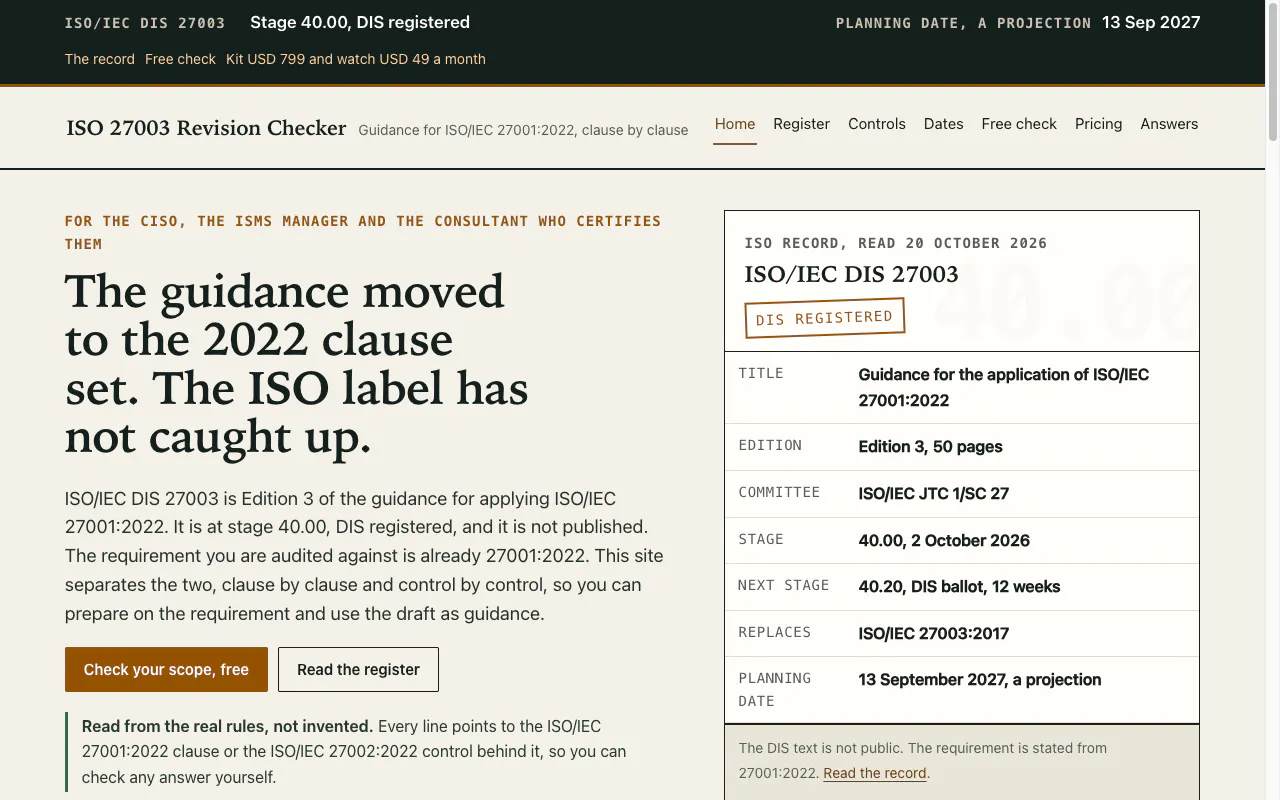This screenshot has width=1280, height=800.
Task: Click '40.20, DIS ballot, 12 weeks' value
Action: point(959,587)
